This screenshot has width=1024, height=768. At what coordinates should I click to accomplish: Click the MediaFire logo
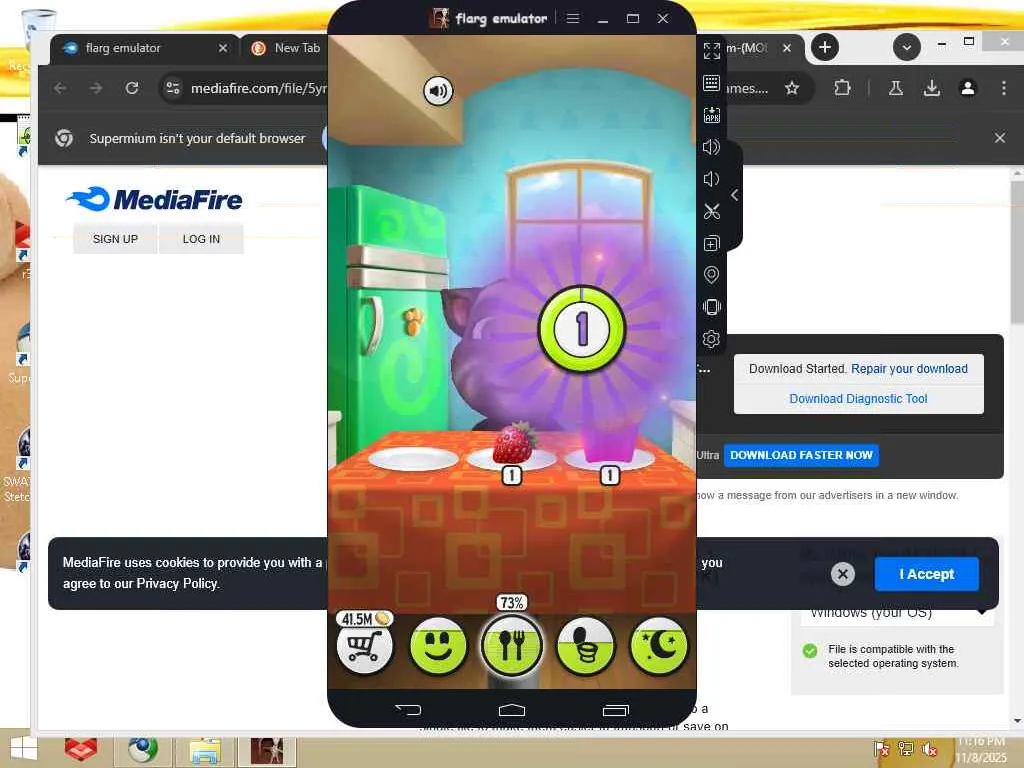(154, 199)
